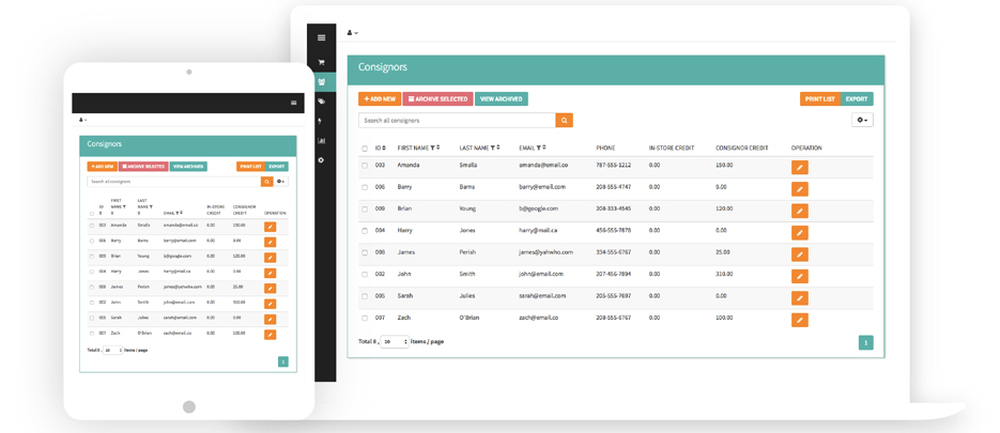Open the settings gear icon in laptop sidebar
The image size is (1000, 433).
pos(321,160)
